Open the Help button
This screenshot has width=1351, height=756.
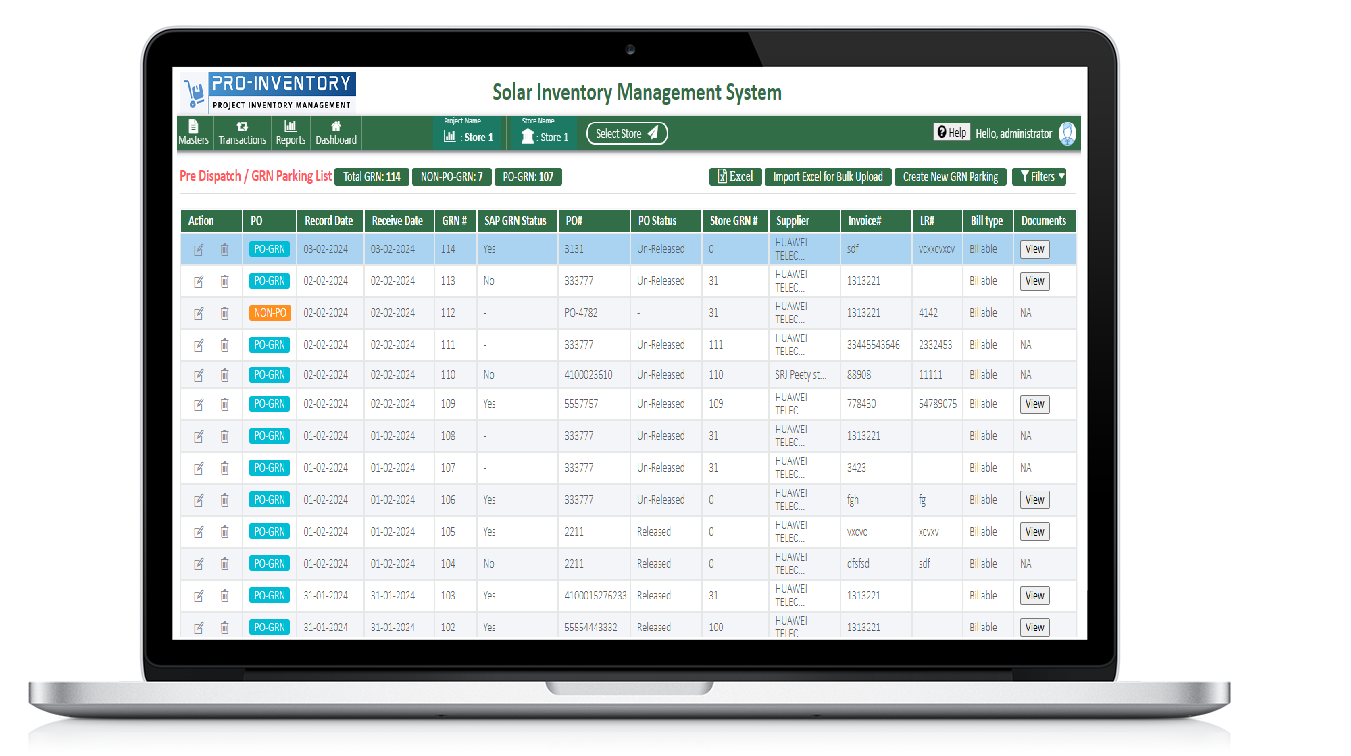[951, 133]
